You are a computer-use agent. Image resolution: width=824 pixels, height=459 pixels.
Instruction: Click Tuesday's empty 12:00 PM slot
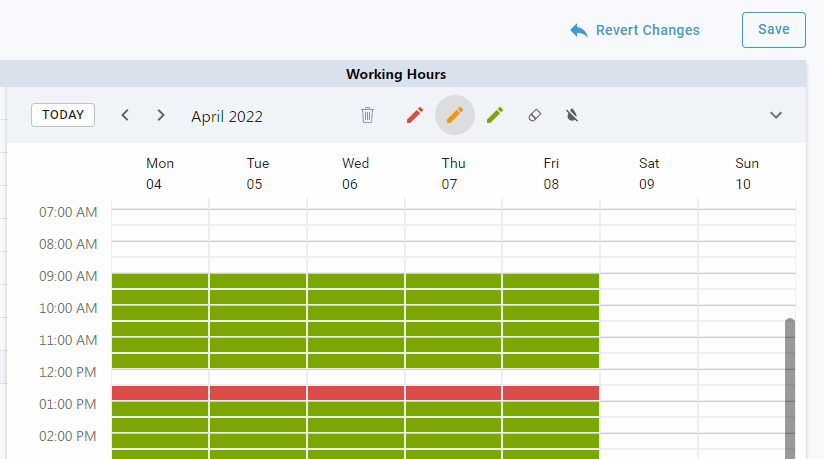pos(258,376)
